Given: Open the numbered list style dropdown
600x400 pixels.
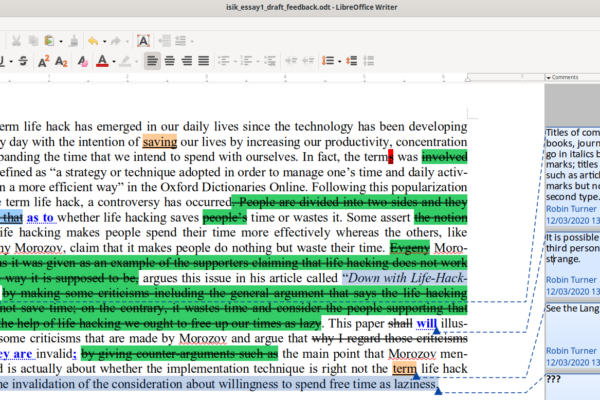Looking at the screenshot, I should [x=258, y=61].
